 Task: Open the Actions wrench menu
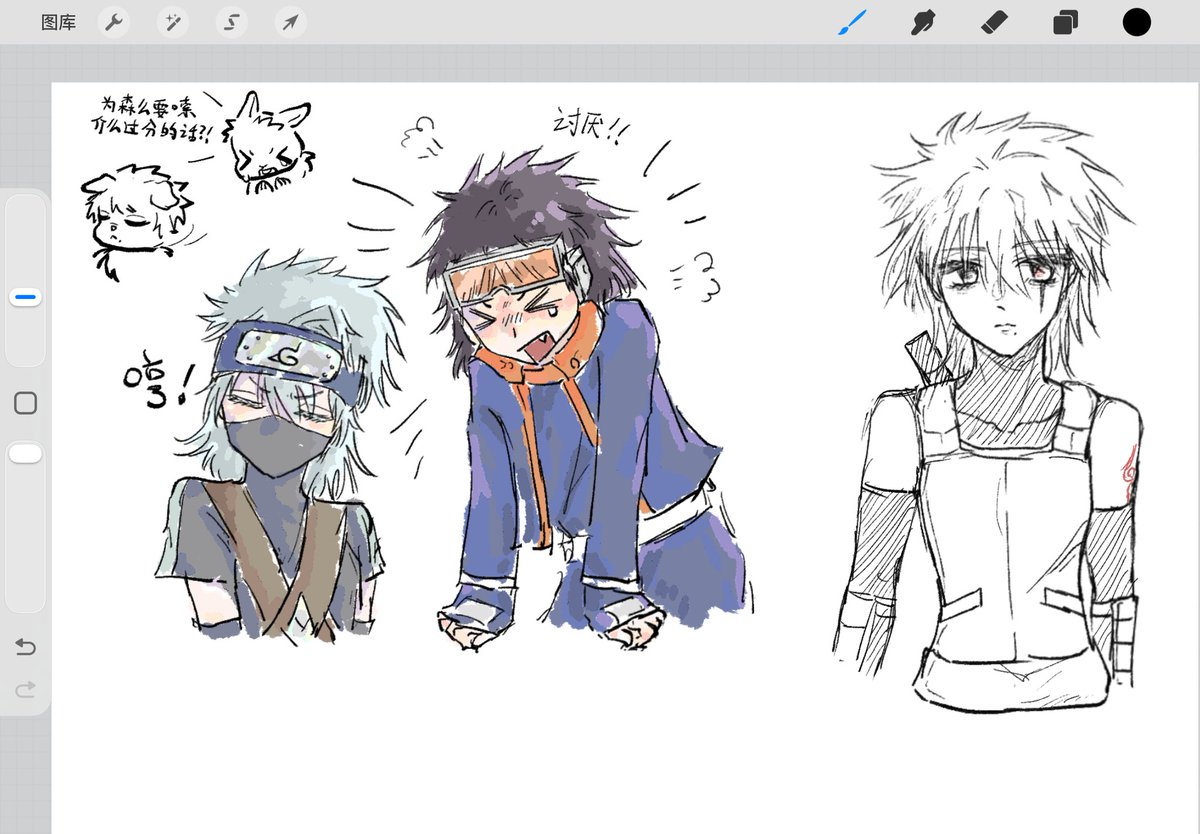[114, 22]
